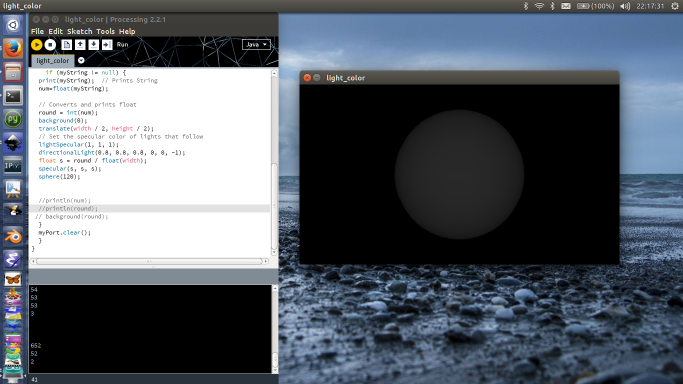Open the battery 100% indicator
The image size is (683, 384).
pos(595,6)
